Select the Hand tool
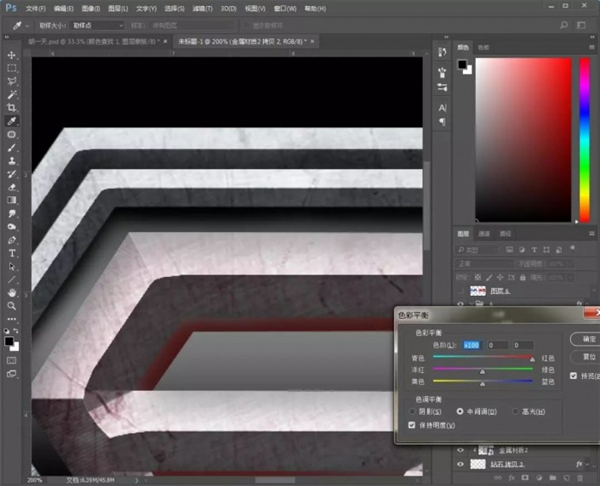The width and height of the screenshot is (600, 486). [x=12, y=293]
